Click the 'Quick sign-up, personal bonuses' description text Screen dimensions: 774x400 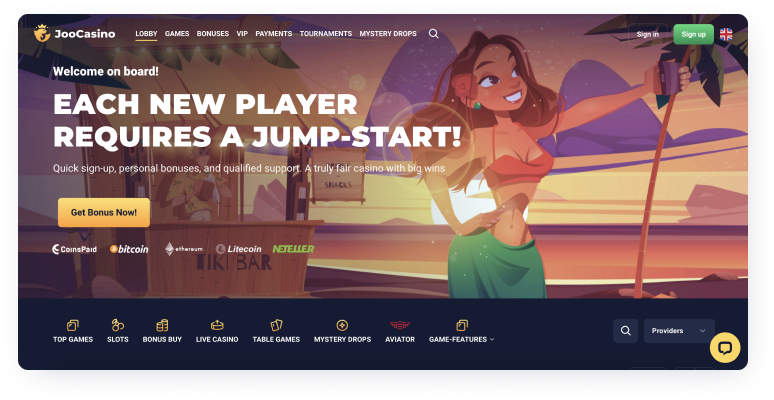click(x=249, y=168)
